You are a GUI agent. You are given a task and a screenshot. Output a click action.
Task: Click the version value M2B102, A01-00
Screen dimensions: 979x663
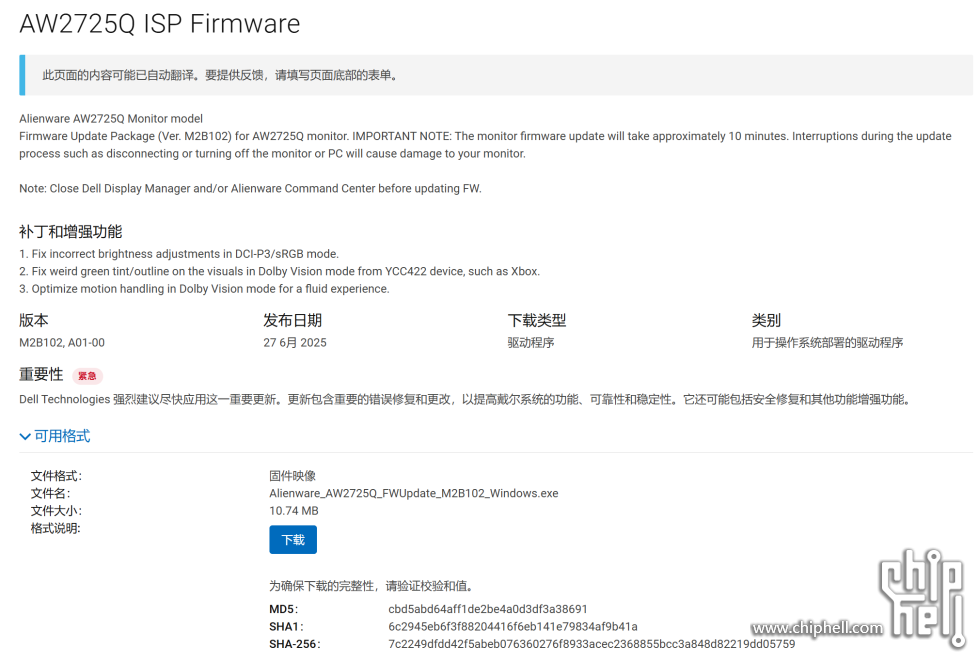click(62, 343)
